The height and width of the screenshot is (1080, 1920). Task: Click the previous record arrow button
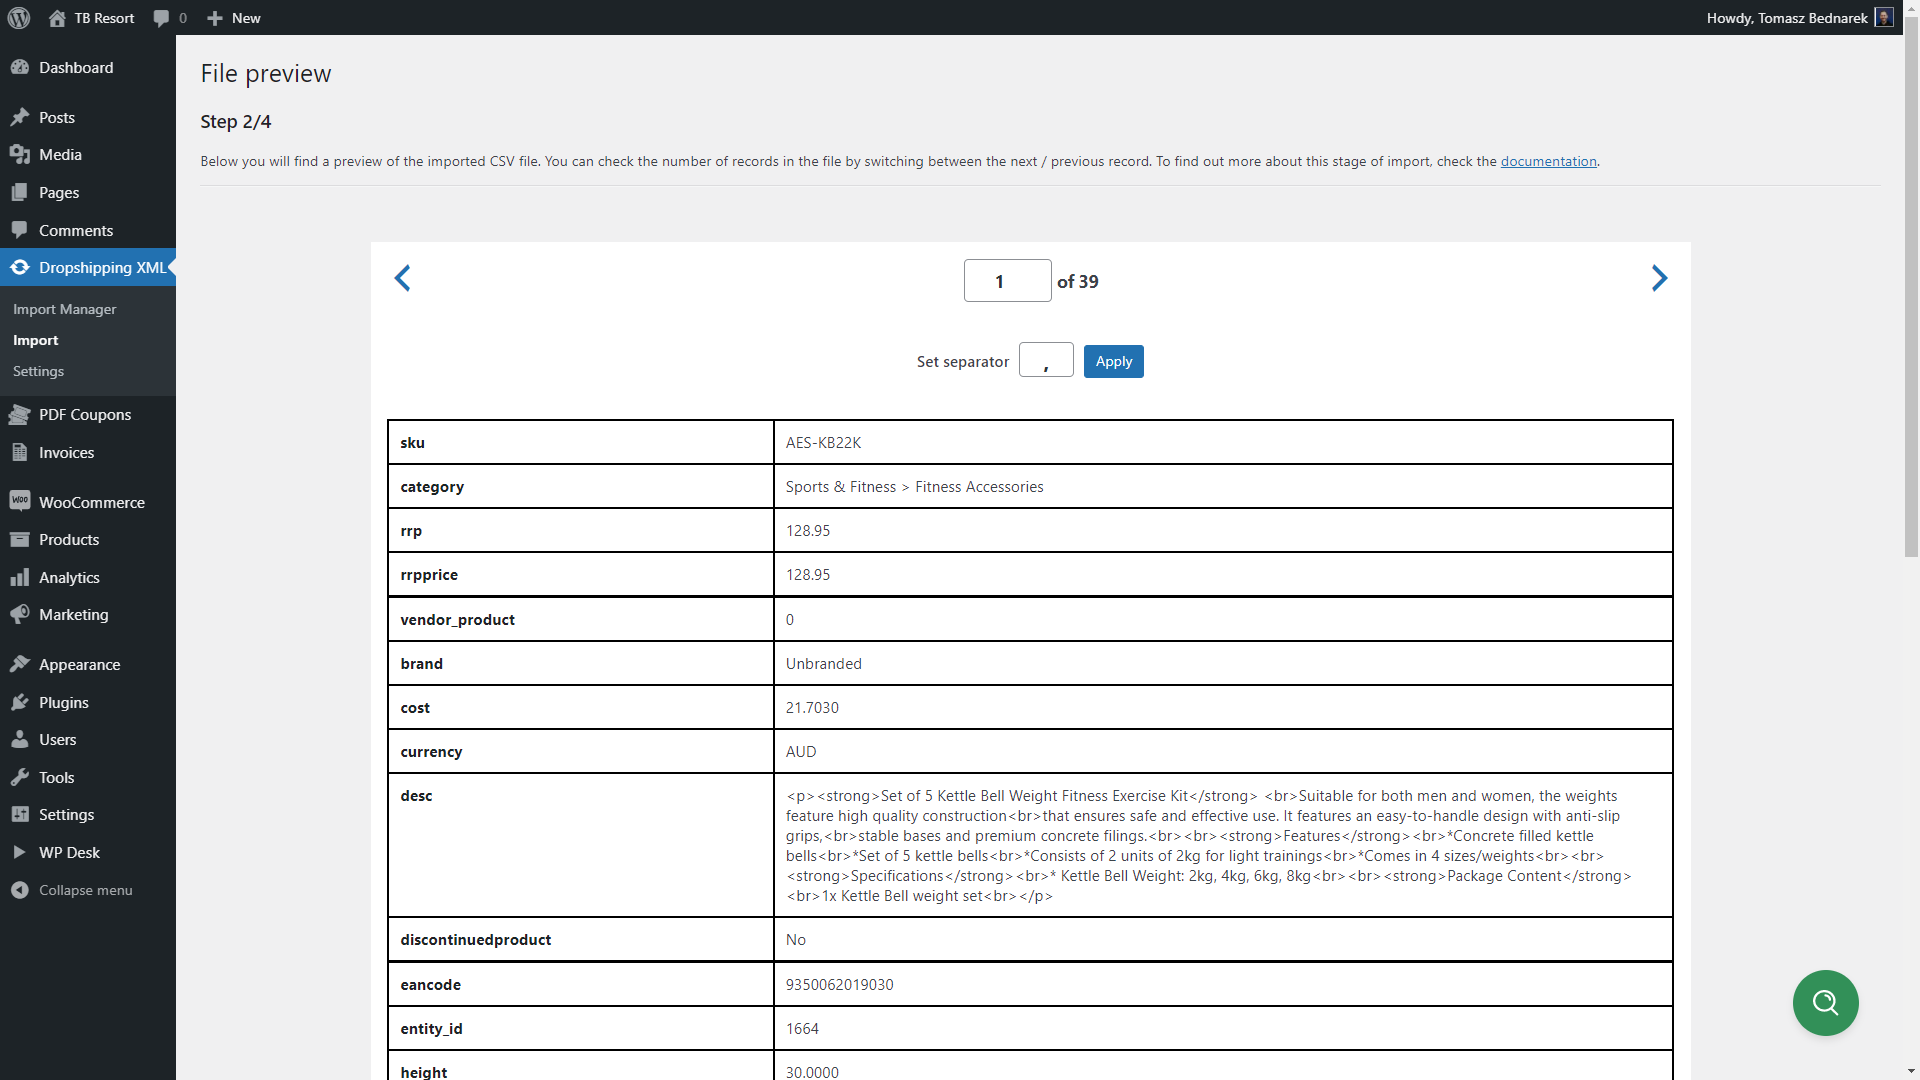tap(402, 278)
